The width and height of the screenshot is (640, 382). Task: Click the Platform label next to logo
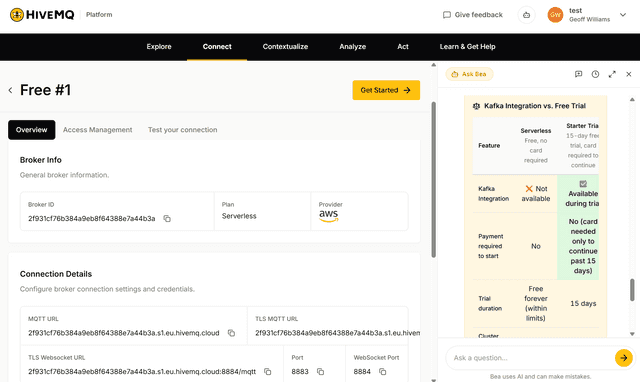[x=99, y=15]
